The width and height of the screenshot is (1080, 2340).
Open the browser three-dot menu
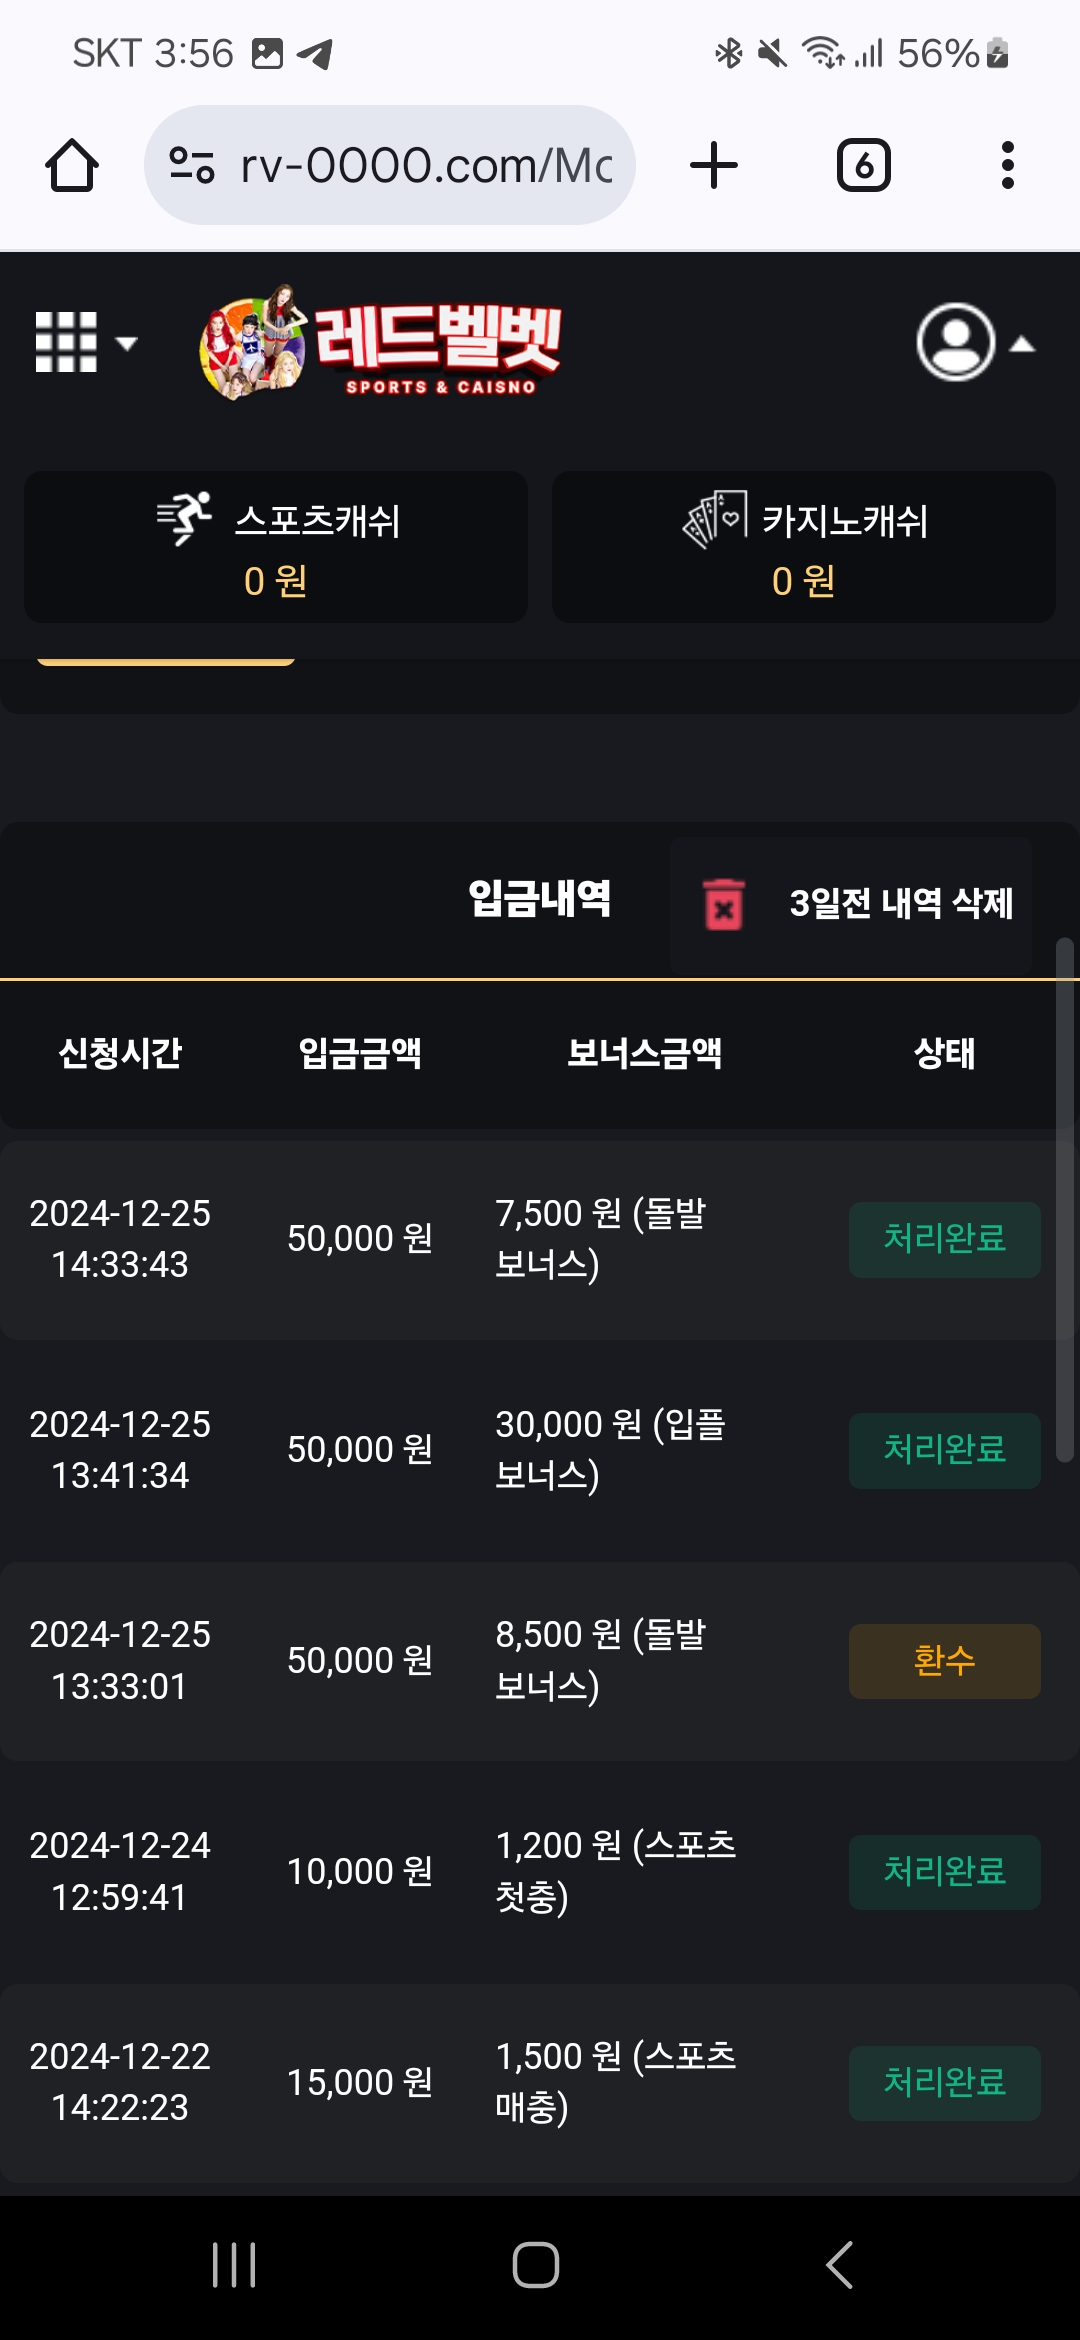(x=1007, y=165)
